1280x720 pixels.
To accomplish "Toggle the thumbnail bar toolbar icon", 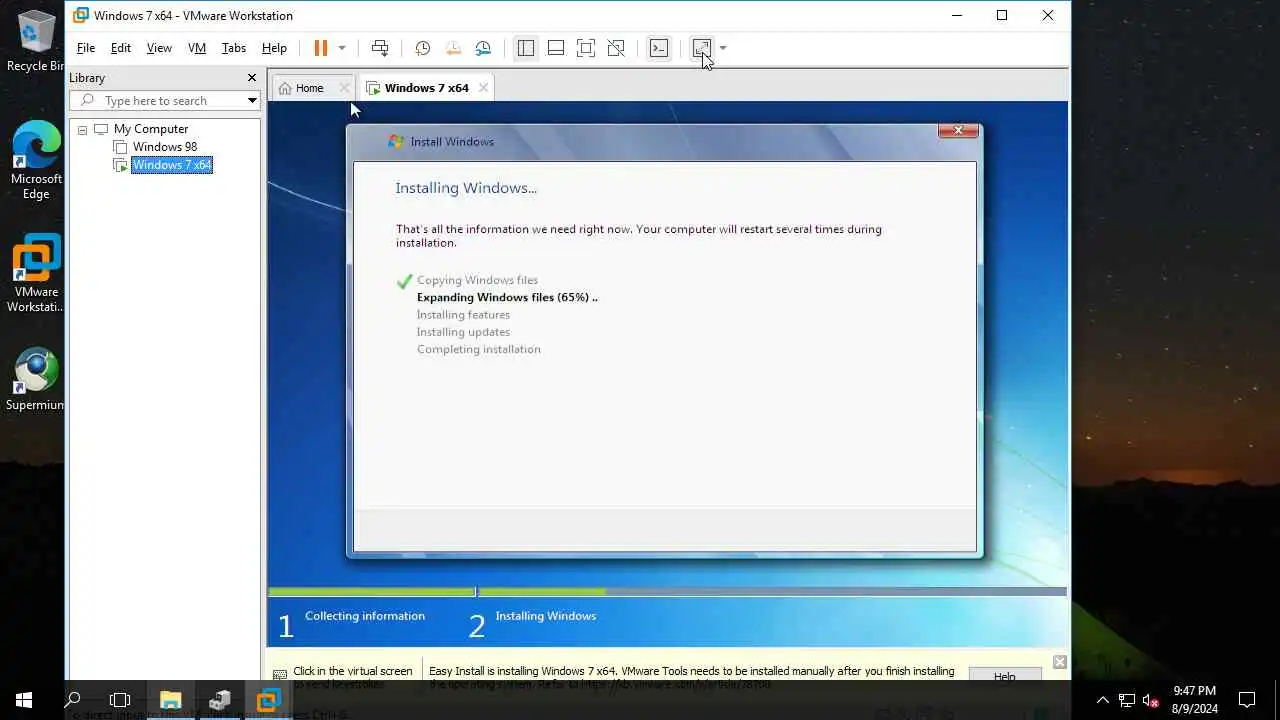I will [x=556, y=48].
